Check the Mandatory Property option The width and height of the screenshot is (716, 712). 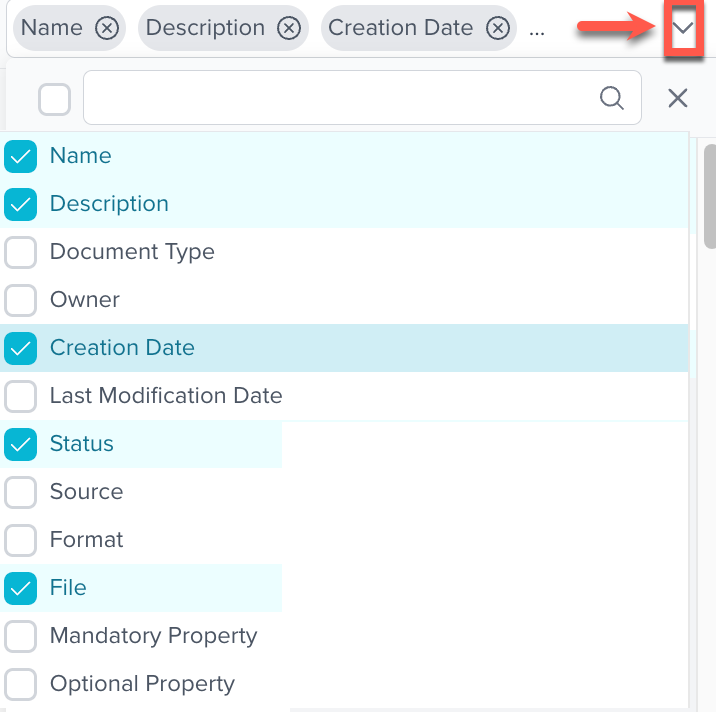21,636
